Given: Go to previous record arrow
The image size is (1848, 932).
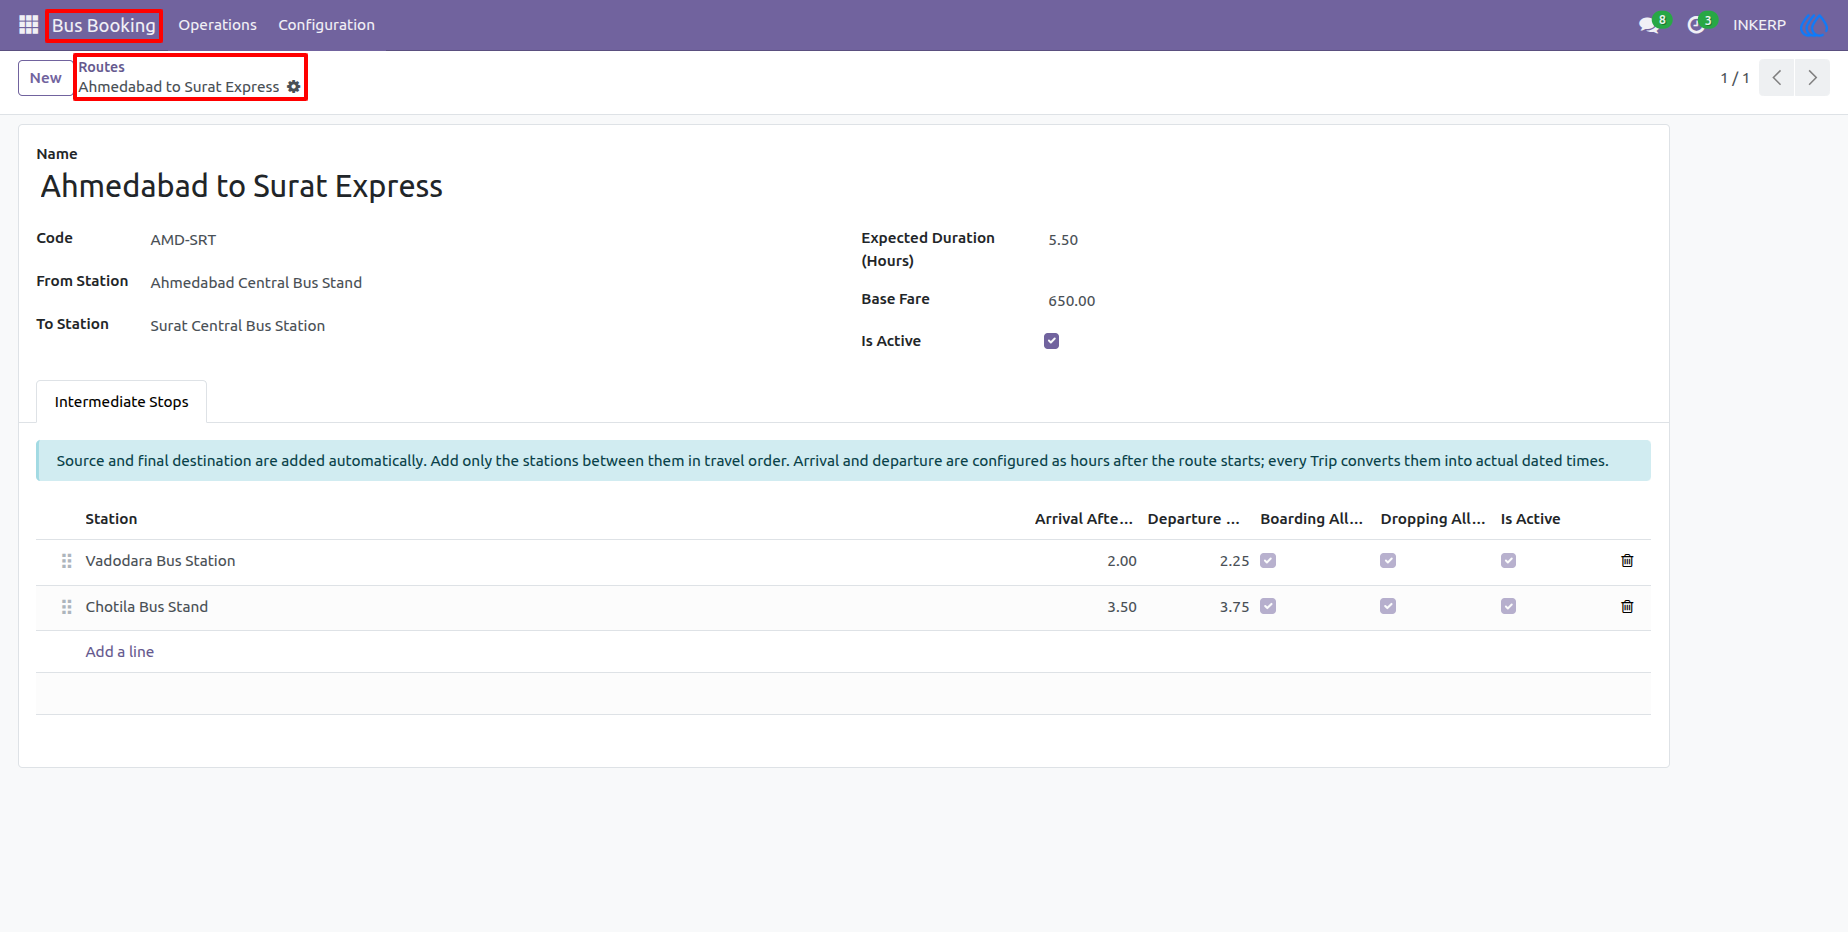Looking at the screenshot, I should point(1777,78).
